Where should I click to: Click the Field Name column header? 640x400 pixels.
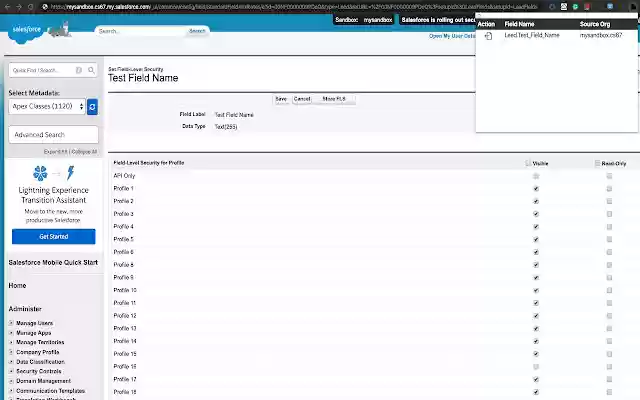tap(519, 24)
